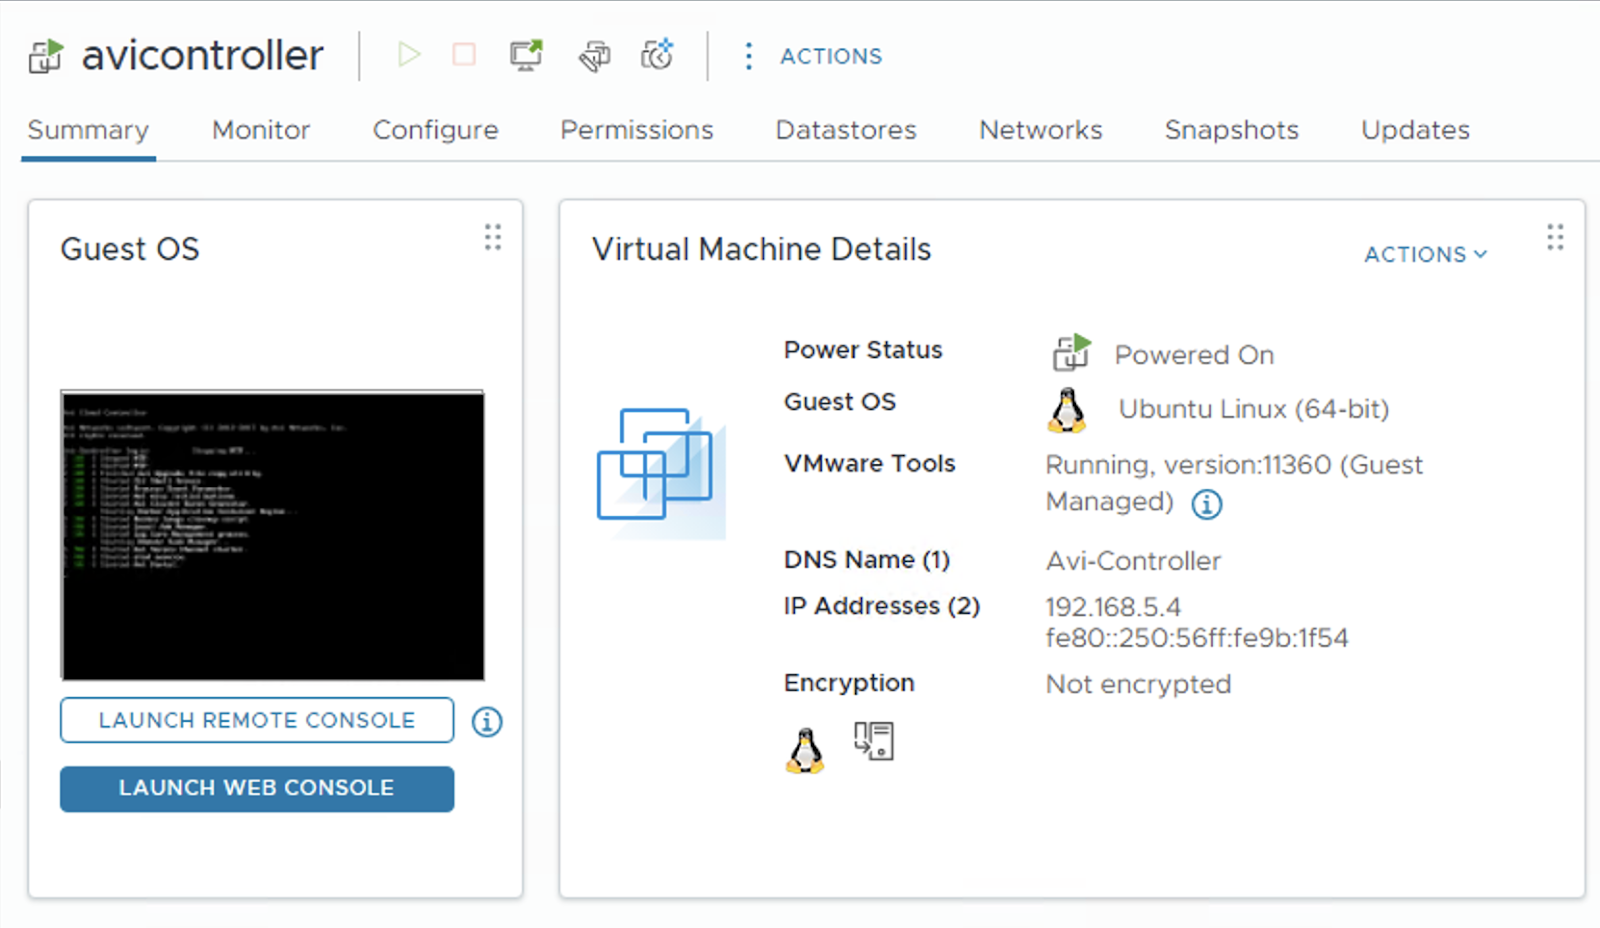
Task: Click the large virtual machine illustration icon
Action: (x=661, y=471)
